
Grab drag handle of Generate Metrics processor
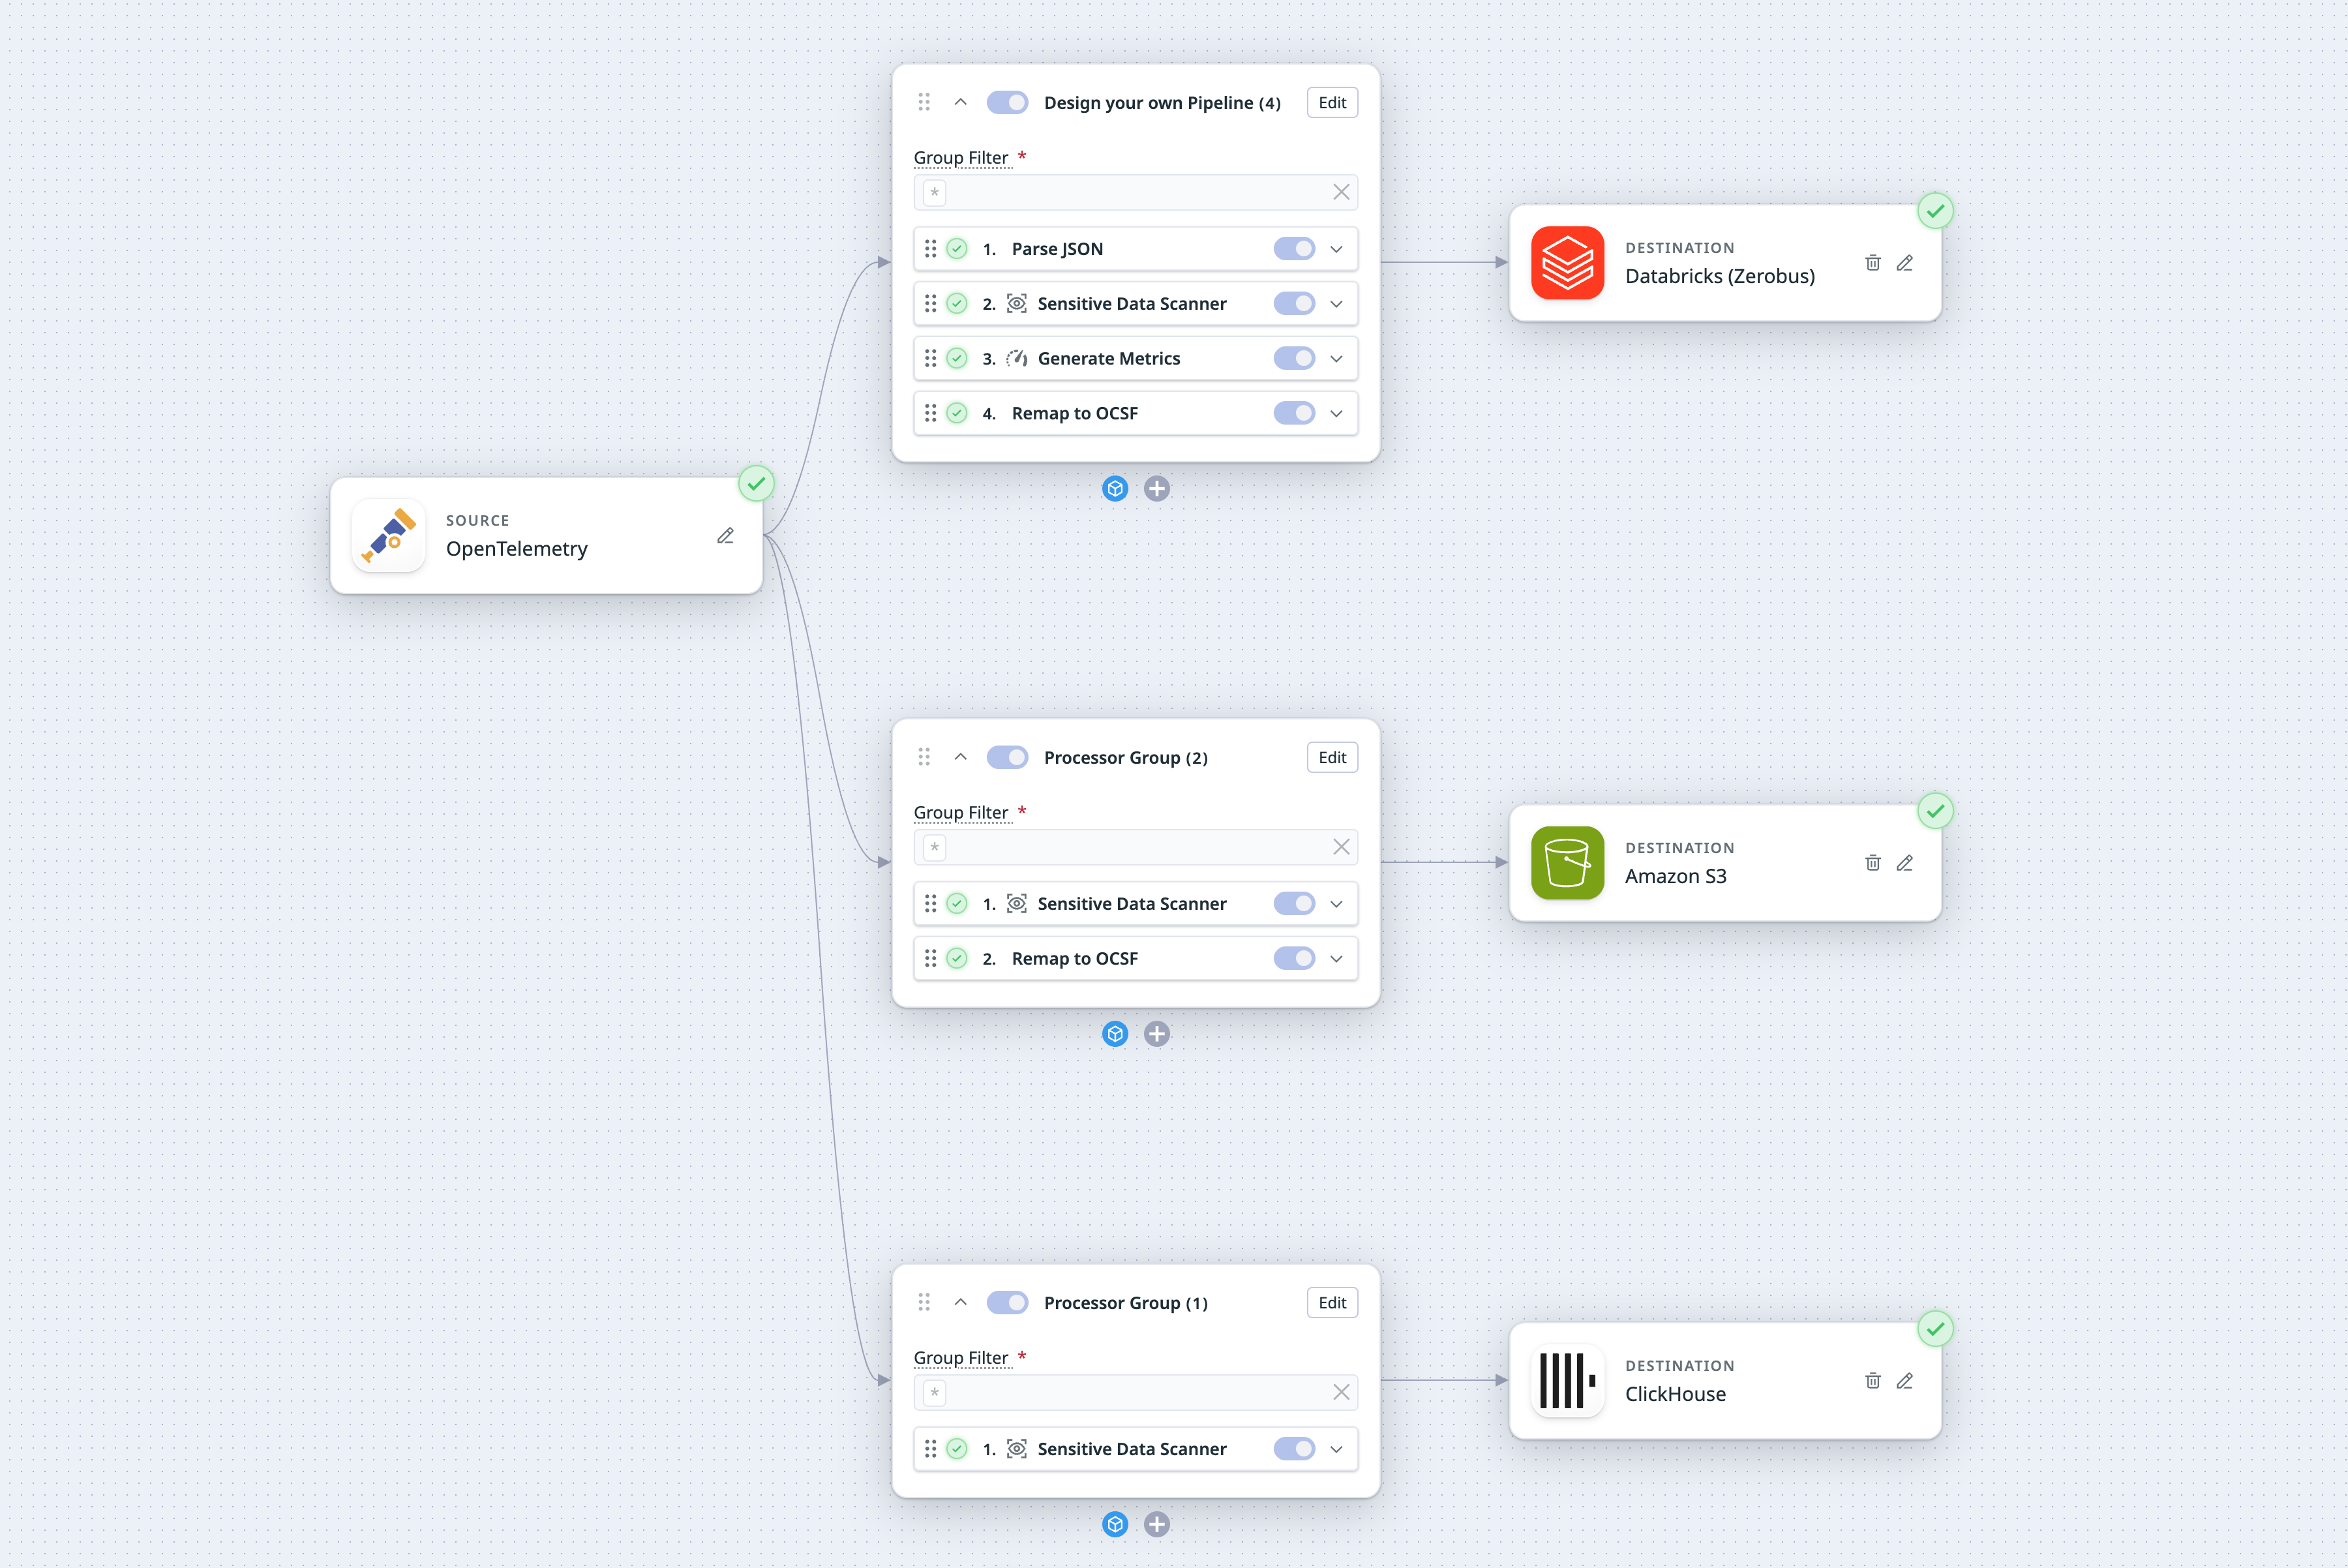(x=931, y=358)
